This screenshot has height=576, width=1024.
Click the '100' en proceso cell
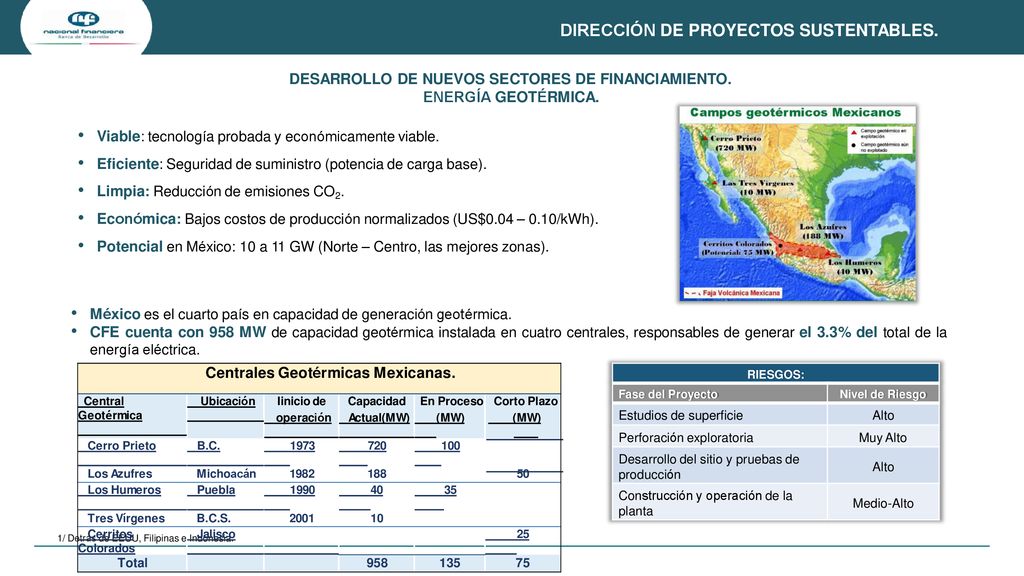451,445
